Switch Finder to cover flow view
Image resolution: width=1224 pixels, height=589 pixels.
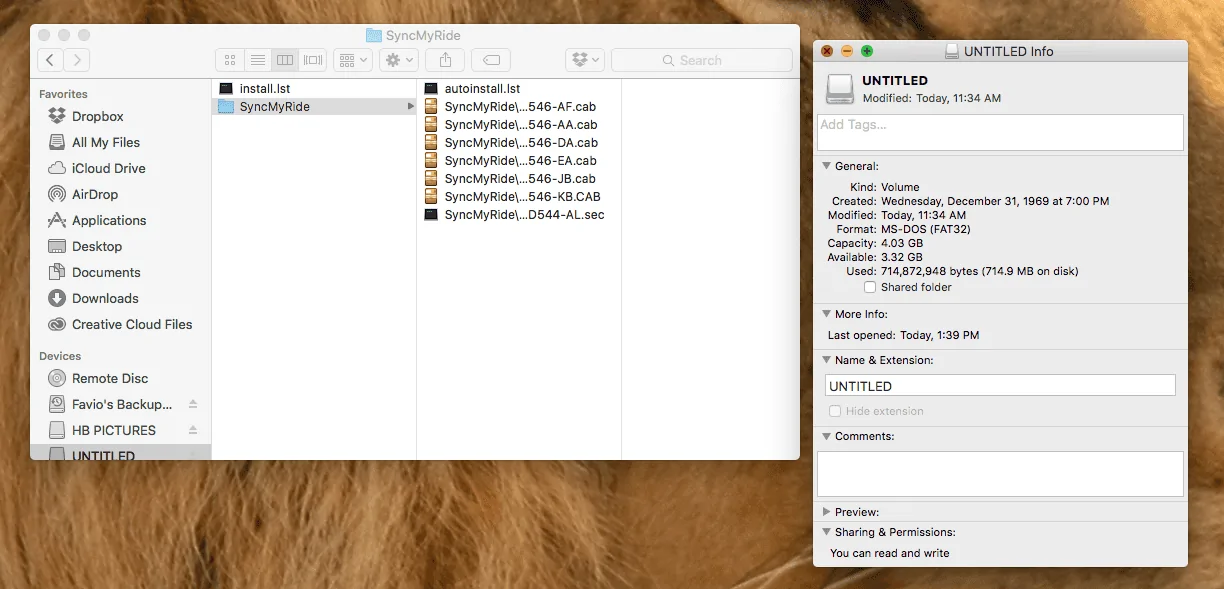coord(313,60)
